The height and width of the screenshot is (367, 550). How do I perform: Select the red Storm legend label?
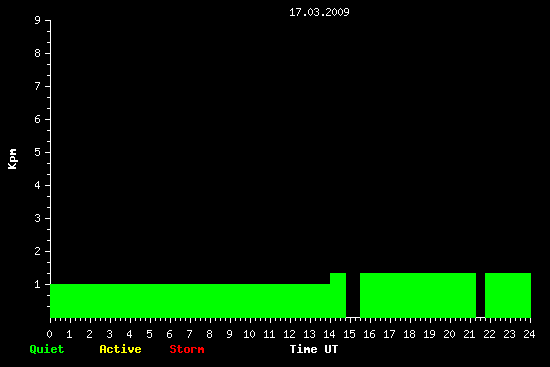point(187,349)
